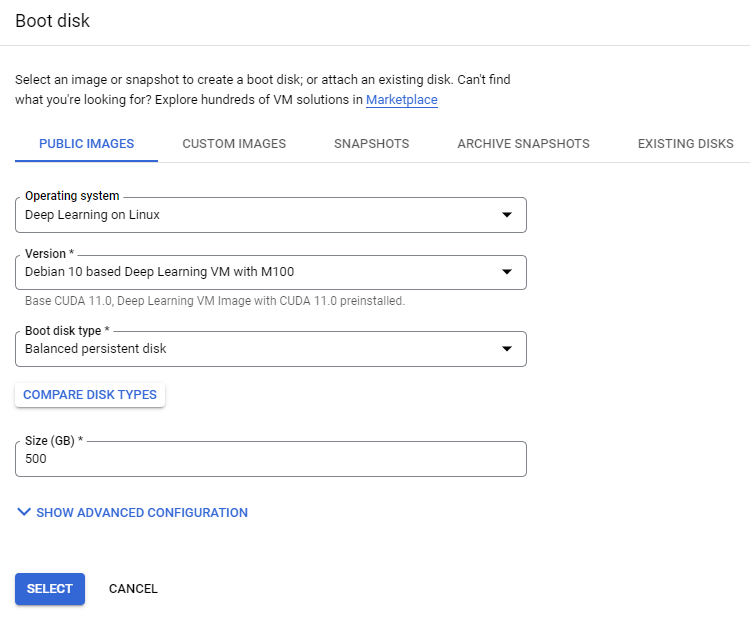Select the Existing Disks tab
750x622 pixels.
pyautogui.click(x=685, y=144)
